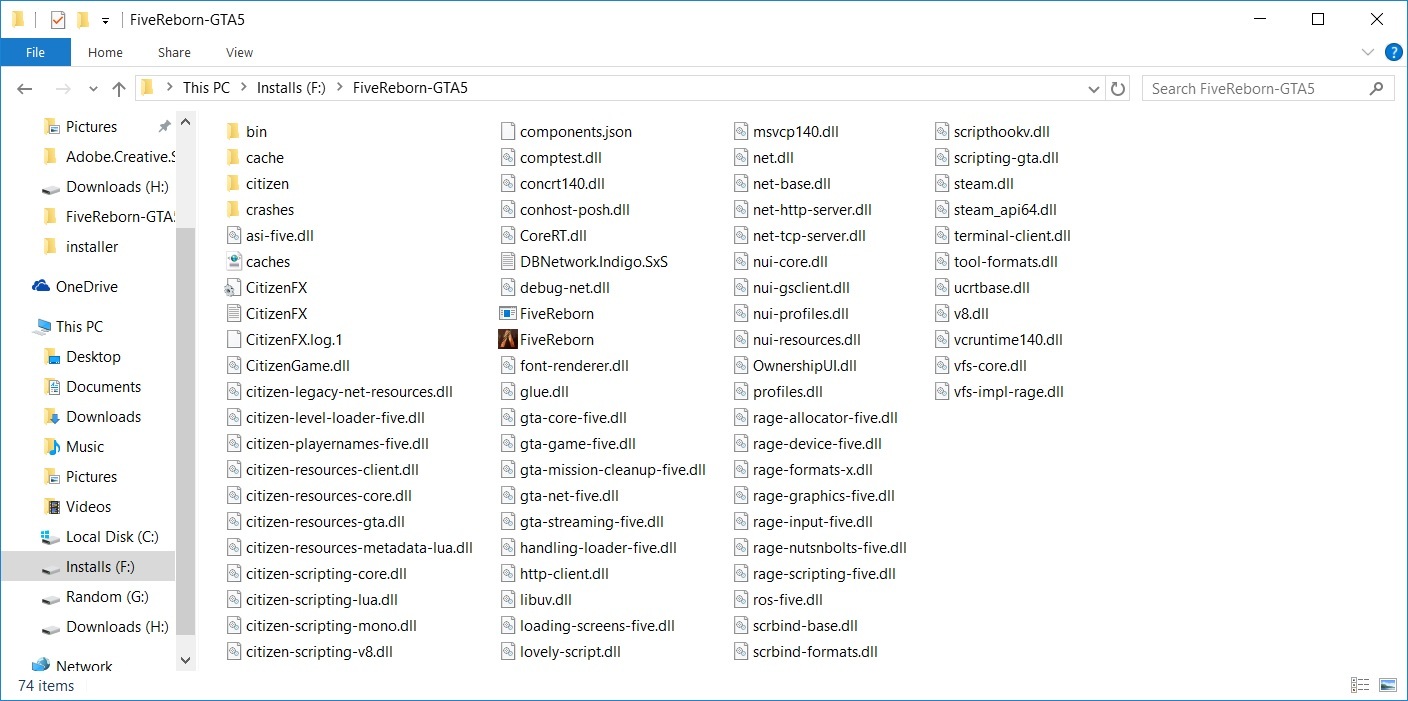The height and width of the screenshot is (701, 1408).
Task: Select the terminal-client.dll file name
Action: pos(1012,236)
